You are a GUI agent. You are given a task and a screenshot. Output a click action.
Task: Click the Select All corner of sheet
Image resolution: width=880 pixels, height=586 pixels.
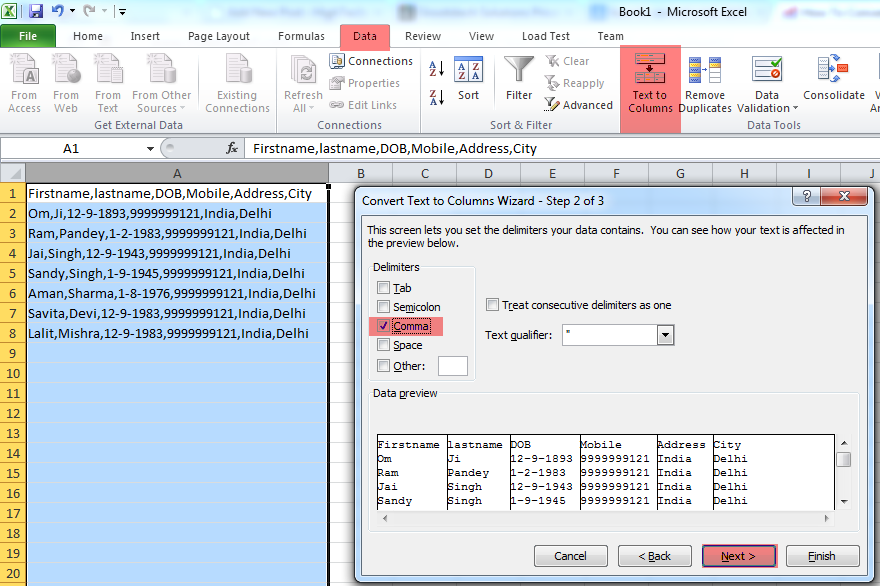(x=13, y=173)
